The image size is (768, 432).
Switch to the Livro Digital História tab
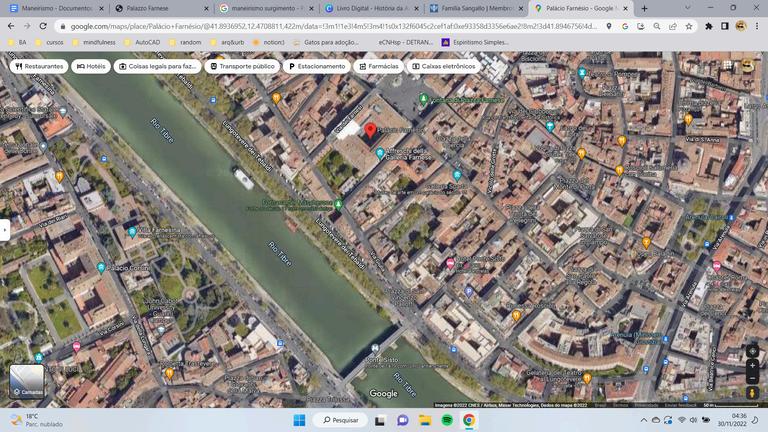pyautogui.click(x=372, y=8)
